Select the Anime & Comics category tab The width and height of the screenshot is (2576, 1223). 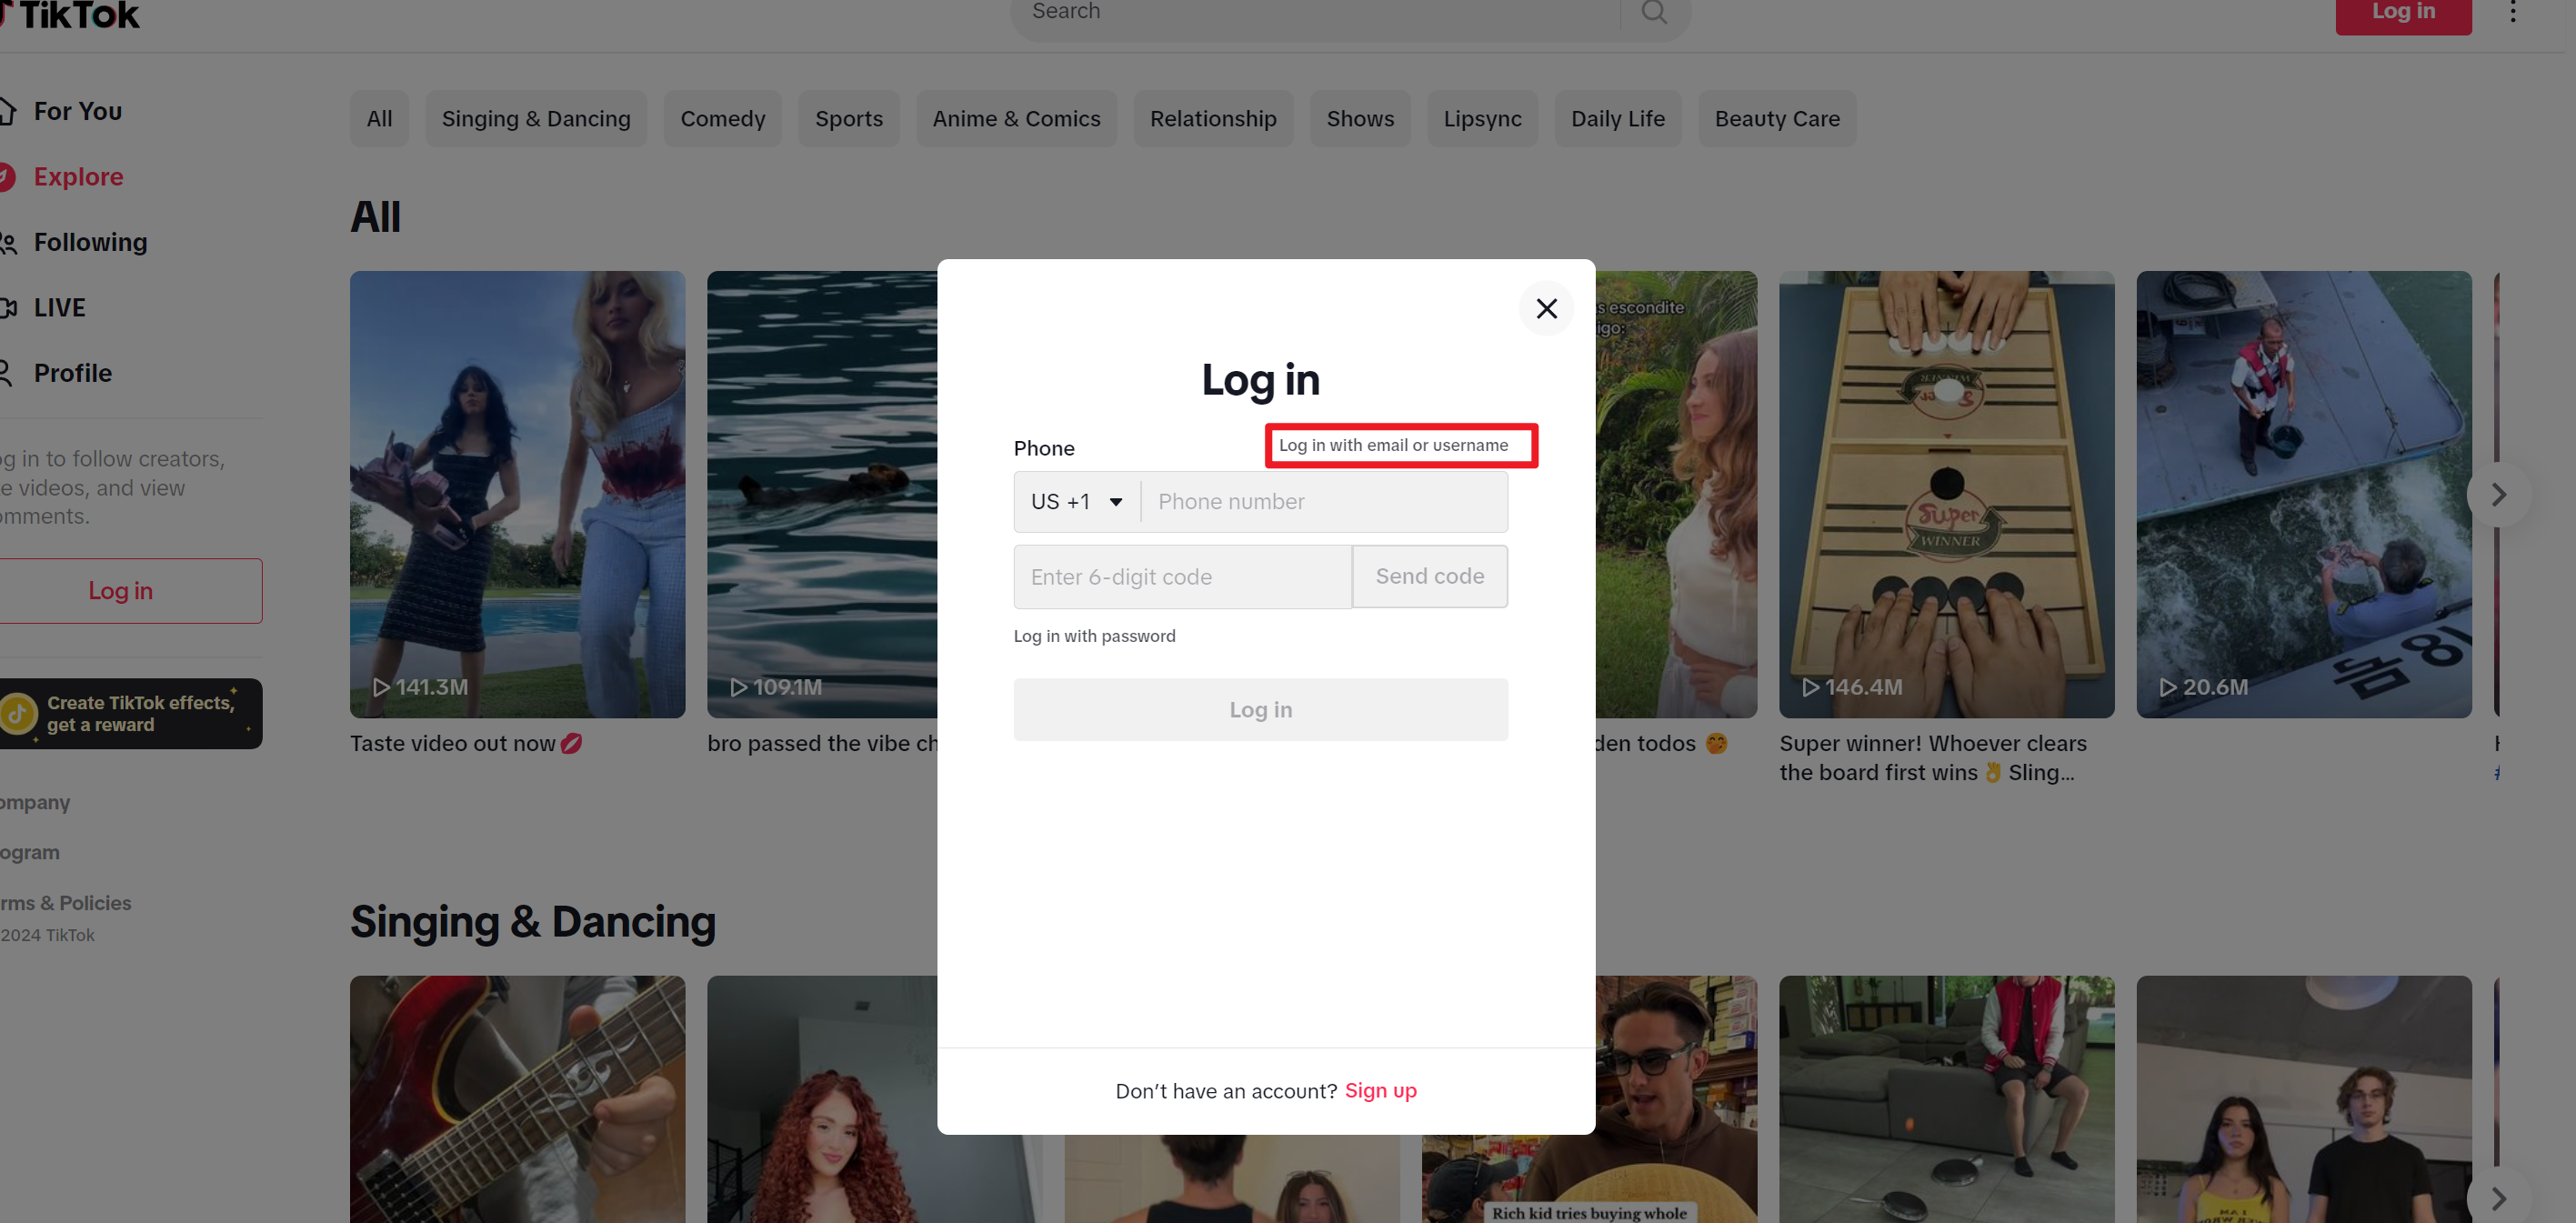click(1016, 119)
